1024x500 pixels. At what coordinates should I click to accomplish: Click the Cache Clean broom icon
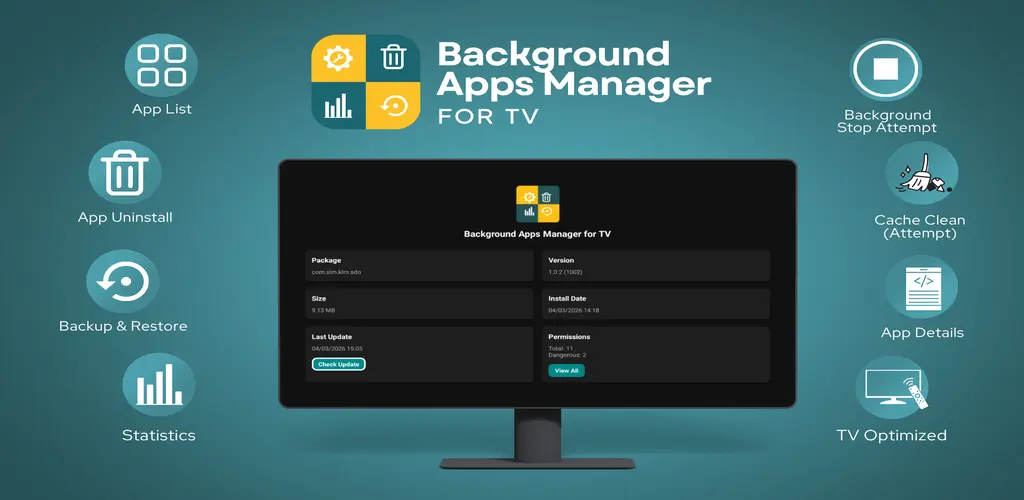coord(921,173)
